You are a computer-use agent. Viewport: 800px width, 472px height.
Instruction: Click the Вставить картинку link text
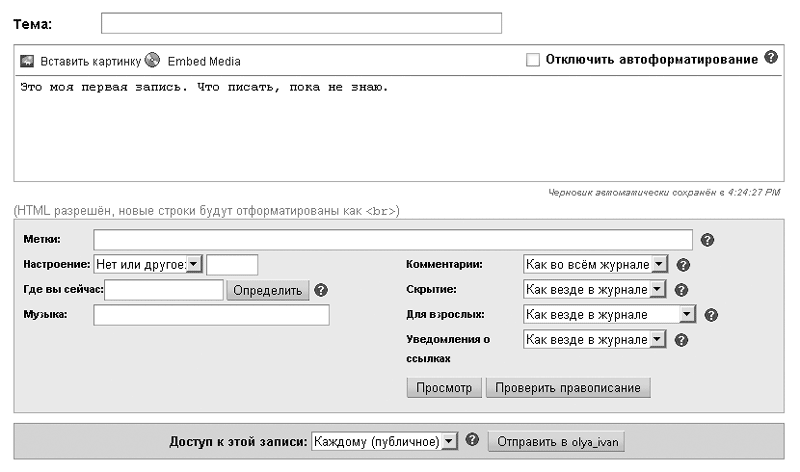pyautogui.click(x=90, y=61)
